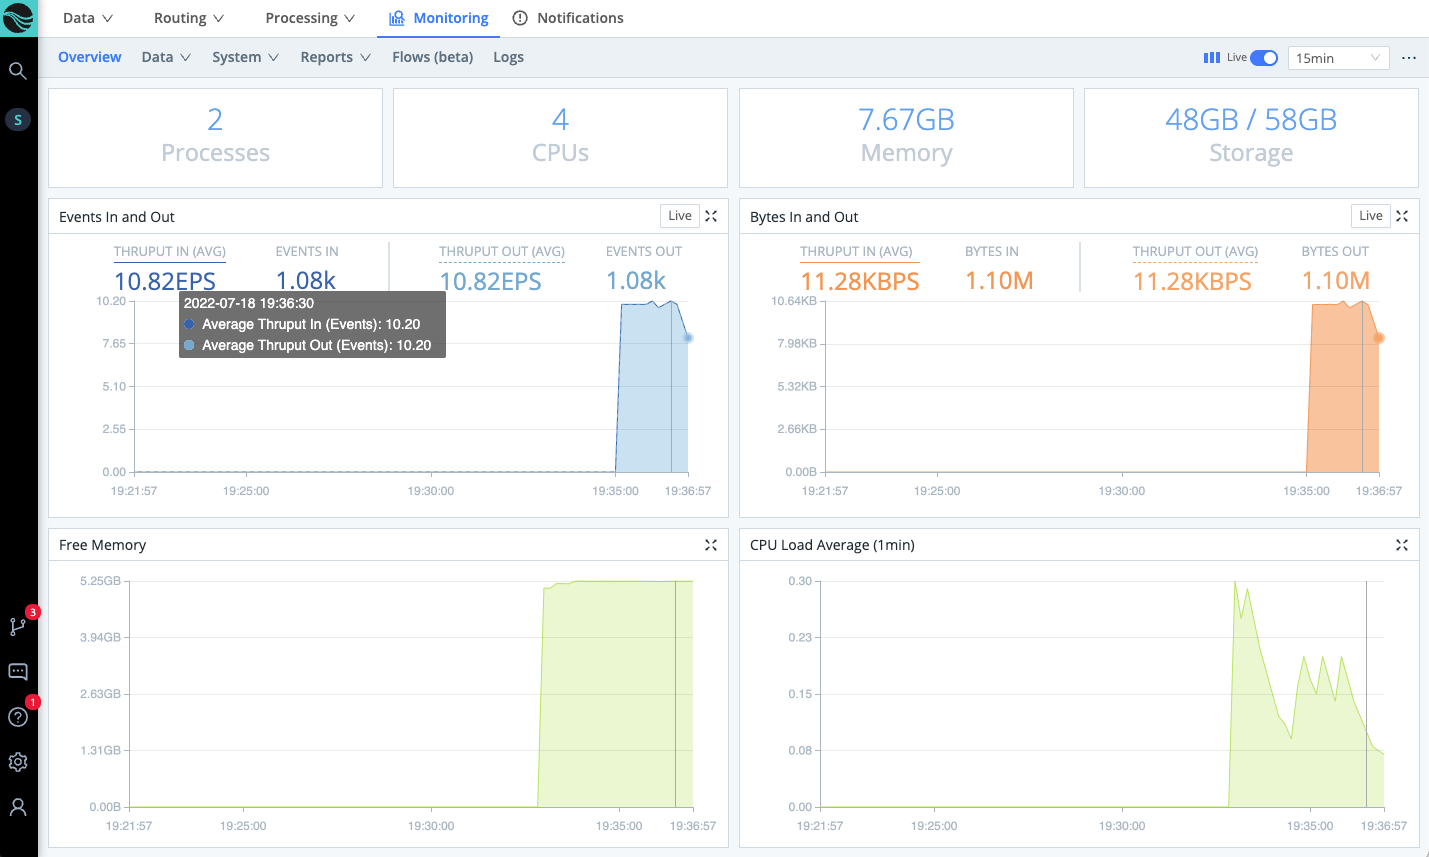Screen dimensions: 1429x857
Task: Open the version control branch icon with badge 3
Action: (x=18, y=626)
